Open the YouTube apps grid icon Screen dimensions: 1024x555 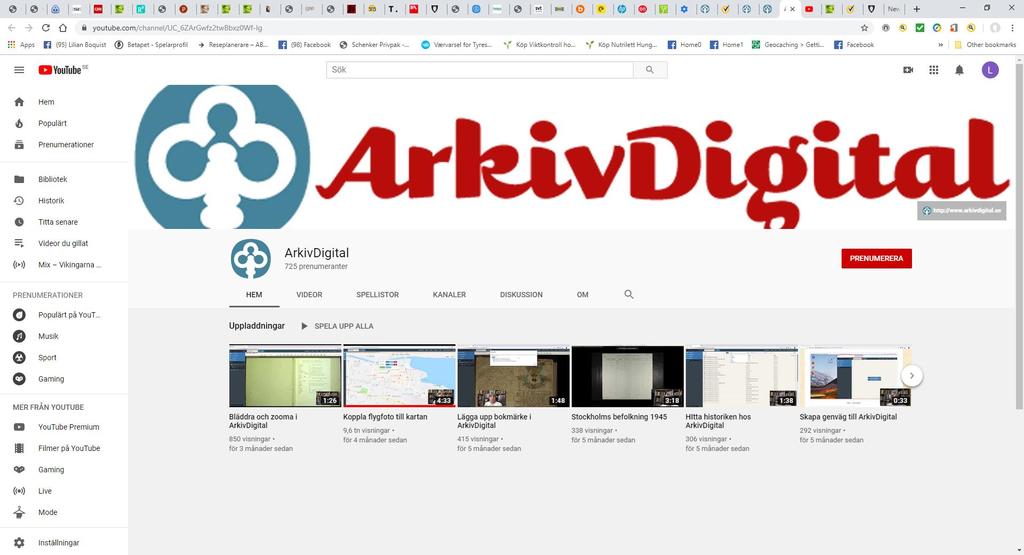click(934, 70)
